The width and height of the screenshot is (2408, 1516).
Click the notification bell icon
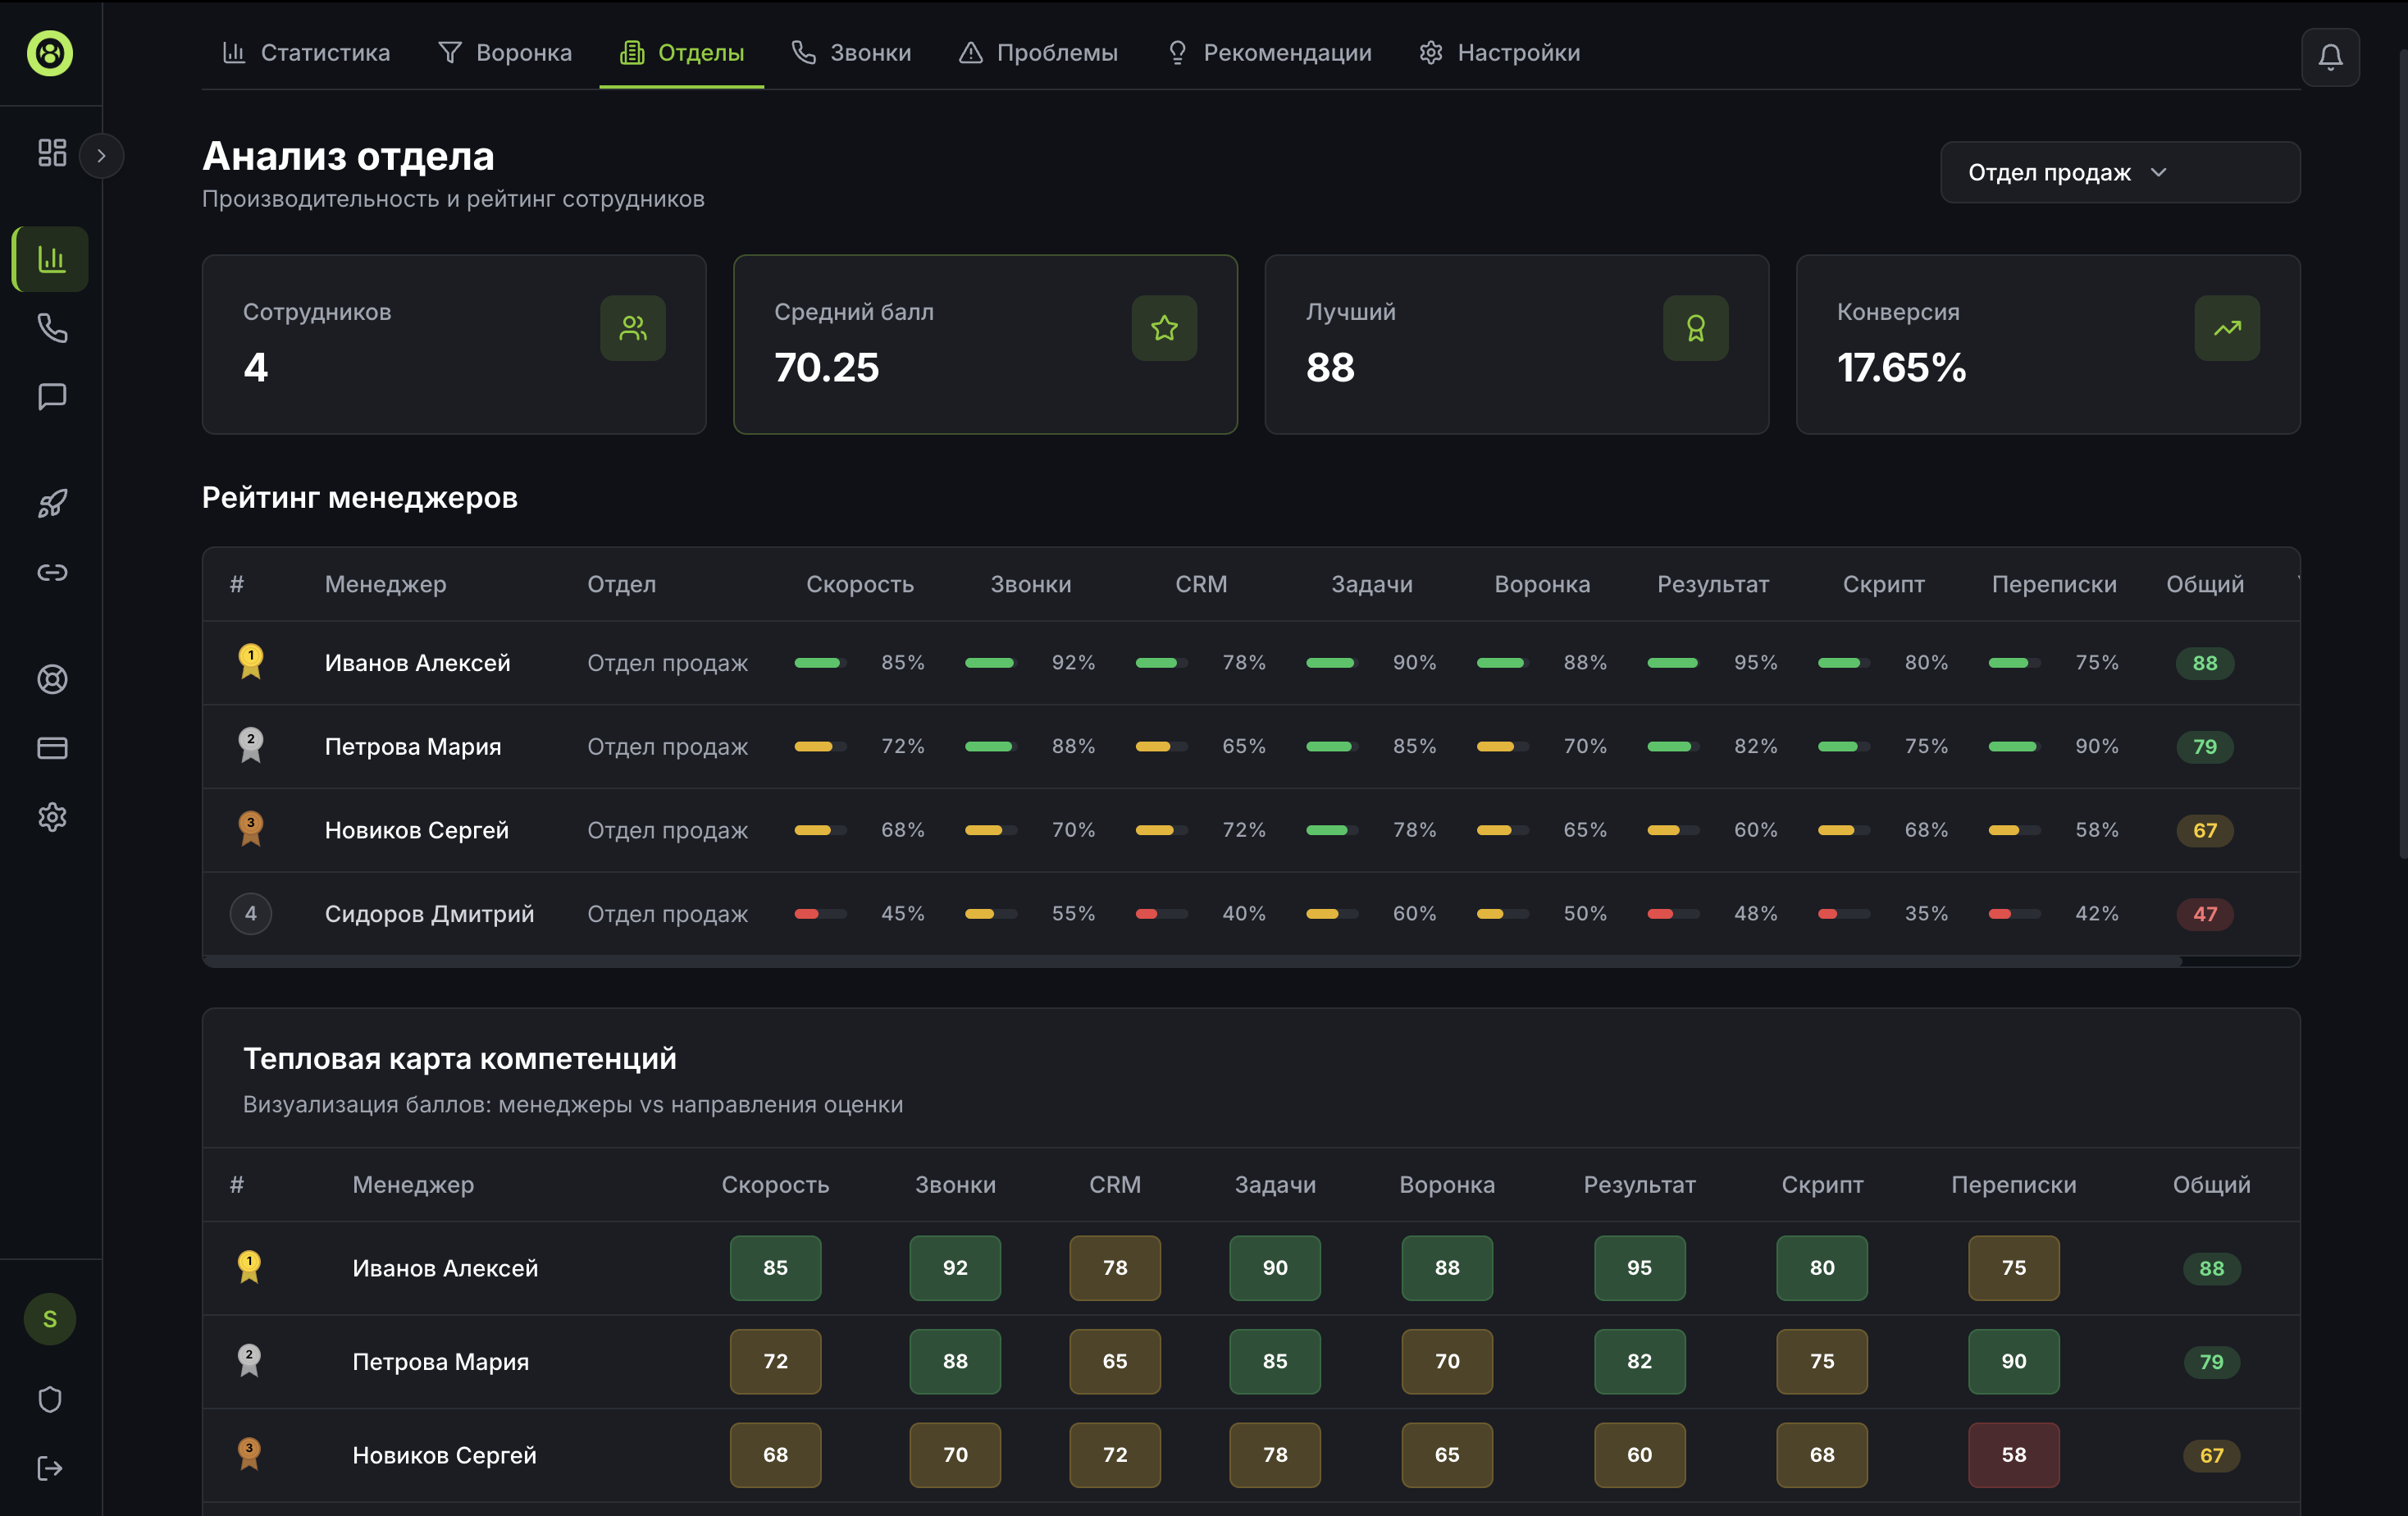pyautogui.click(x=2329, y=57)
